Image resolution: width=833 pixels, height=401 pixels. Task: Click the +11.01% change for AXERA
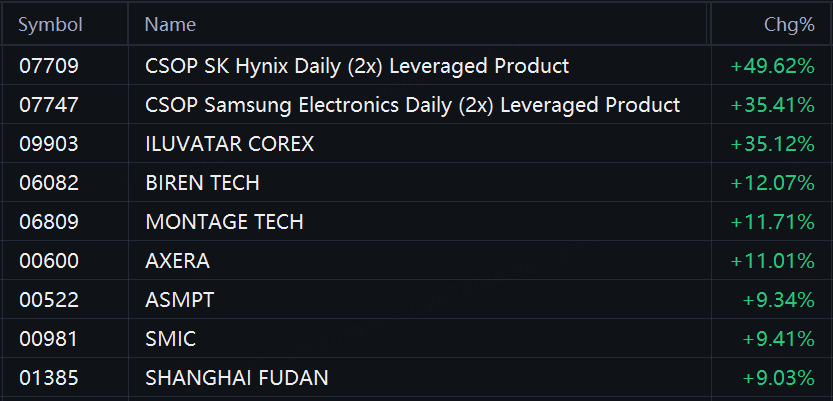(x=772, y=261)
